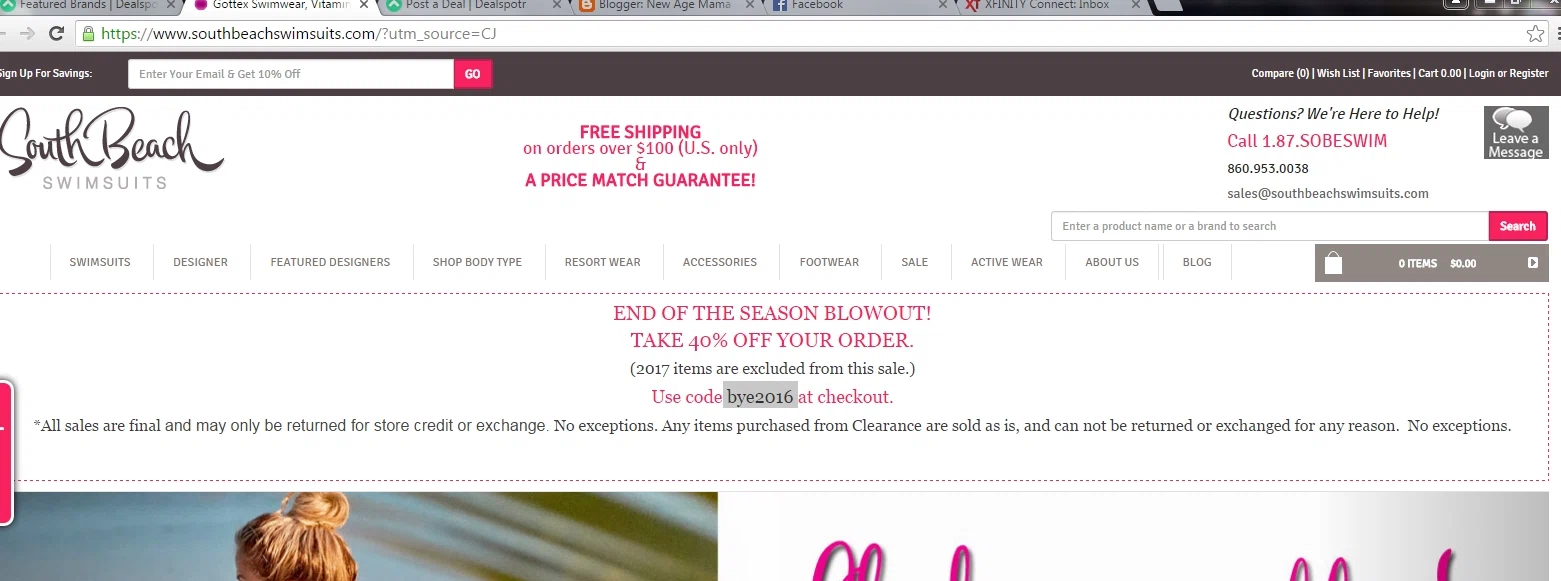Close the Facebook browser tab
The width and height of the screenshot is (1561, 581).
pos(942,5)
